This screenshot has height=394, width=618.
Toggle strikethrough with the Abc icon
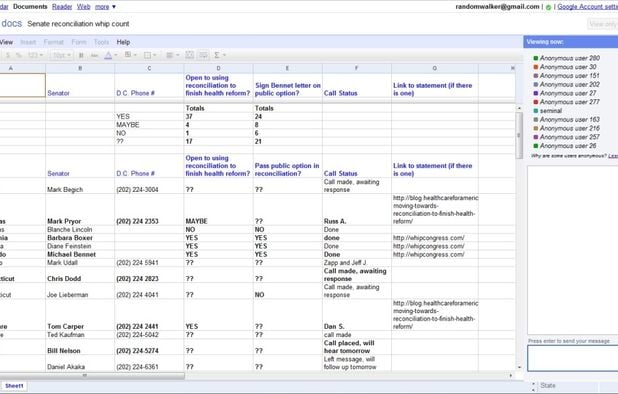(x=94, y=55)
